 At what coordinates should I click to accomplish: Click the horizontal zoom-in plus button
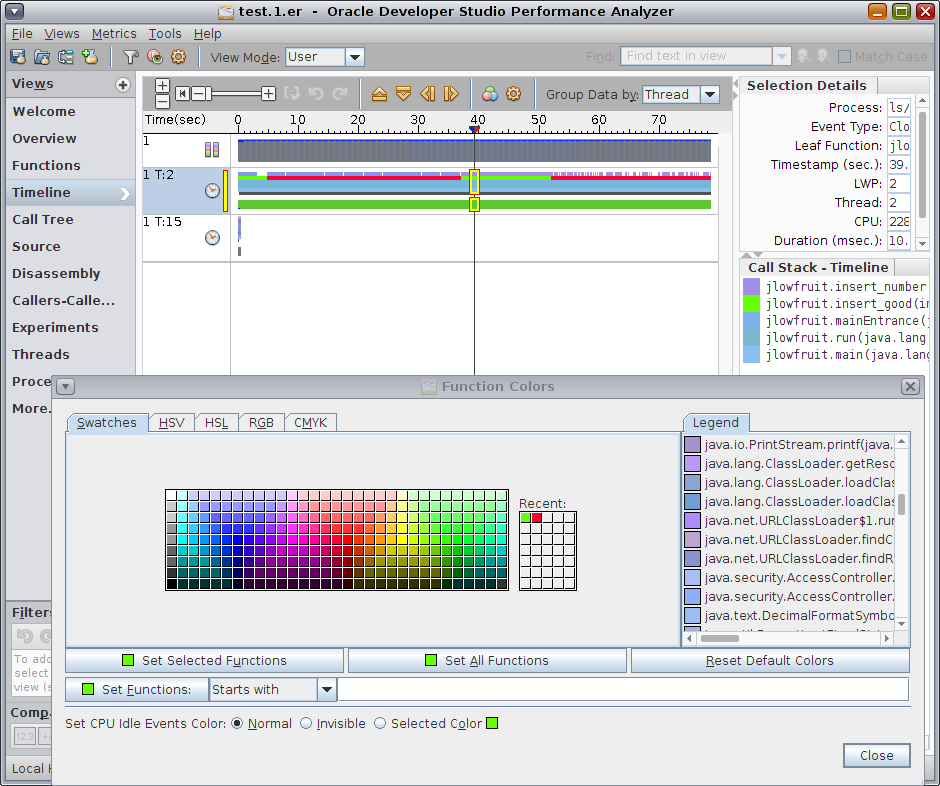269,94
